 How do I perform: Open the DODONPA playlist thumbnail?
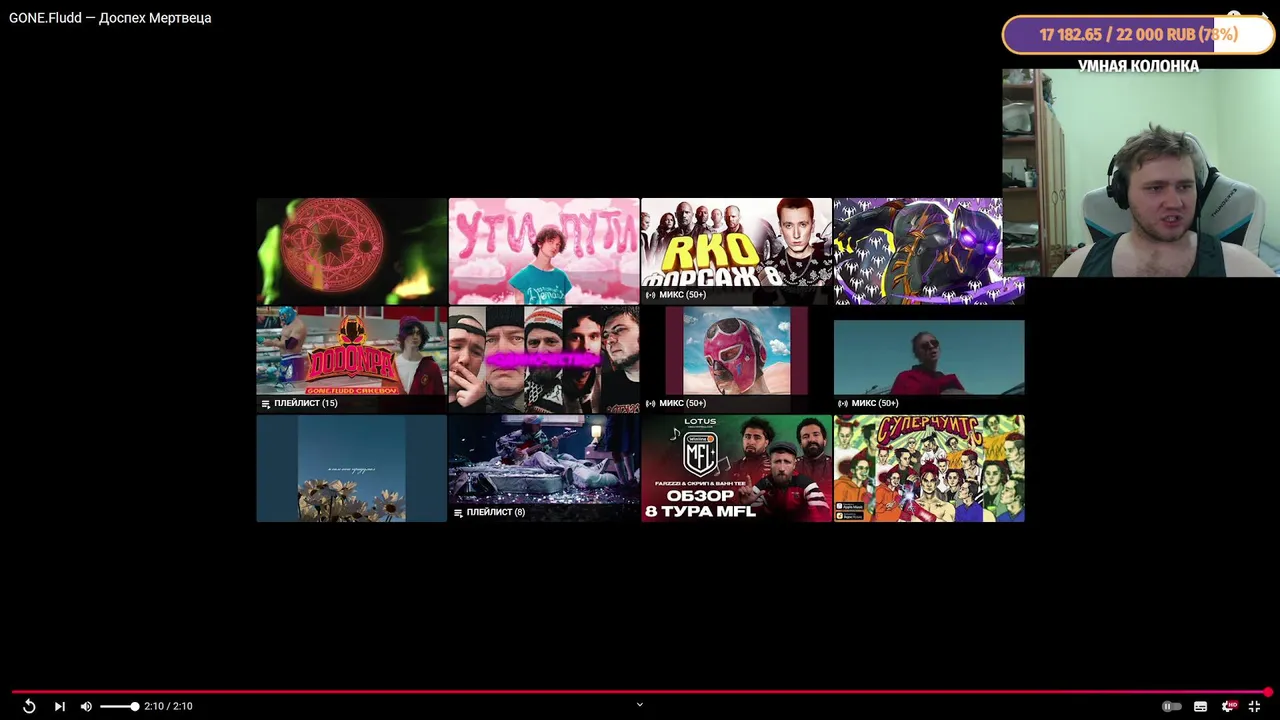click(x=351, y=359)
